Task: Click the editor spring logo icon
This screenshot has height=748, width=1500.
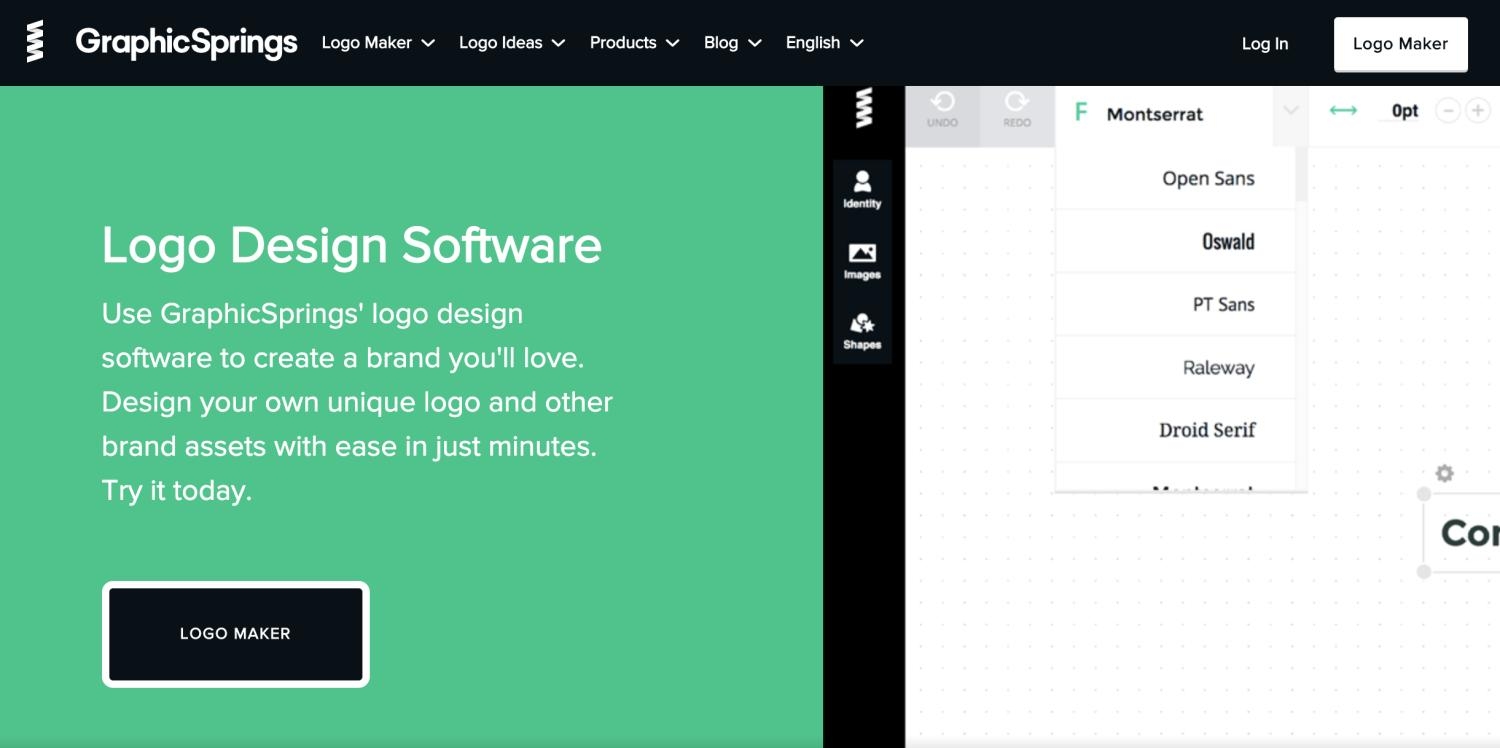Action: click(x=864, y=108)
